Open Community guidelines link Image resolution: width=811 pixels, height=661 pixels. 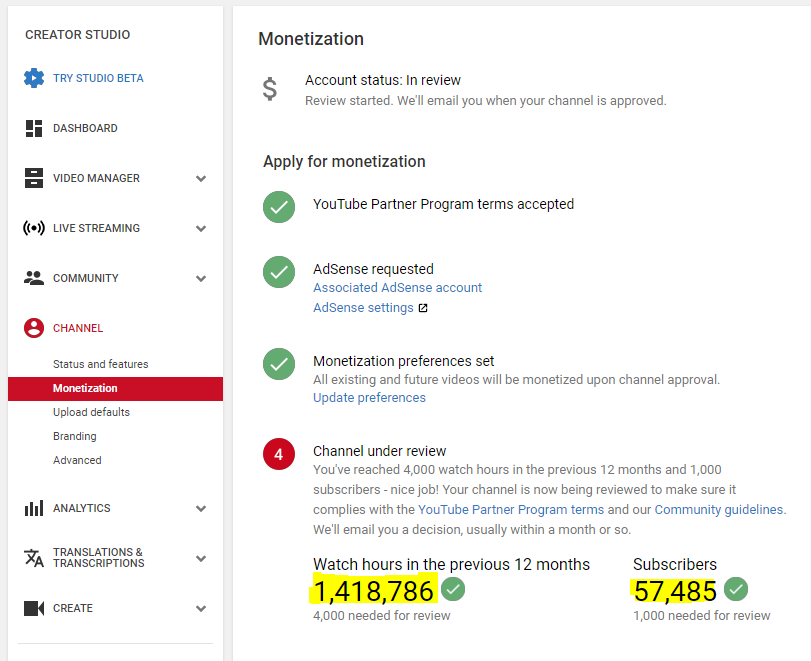719,509
